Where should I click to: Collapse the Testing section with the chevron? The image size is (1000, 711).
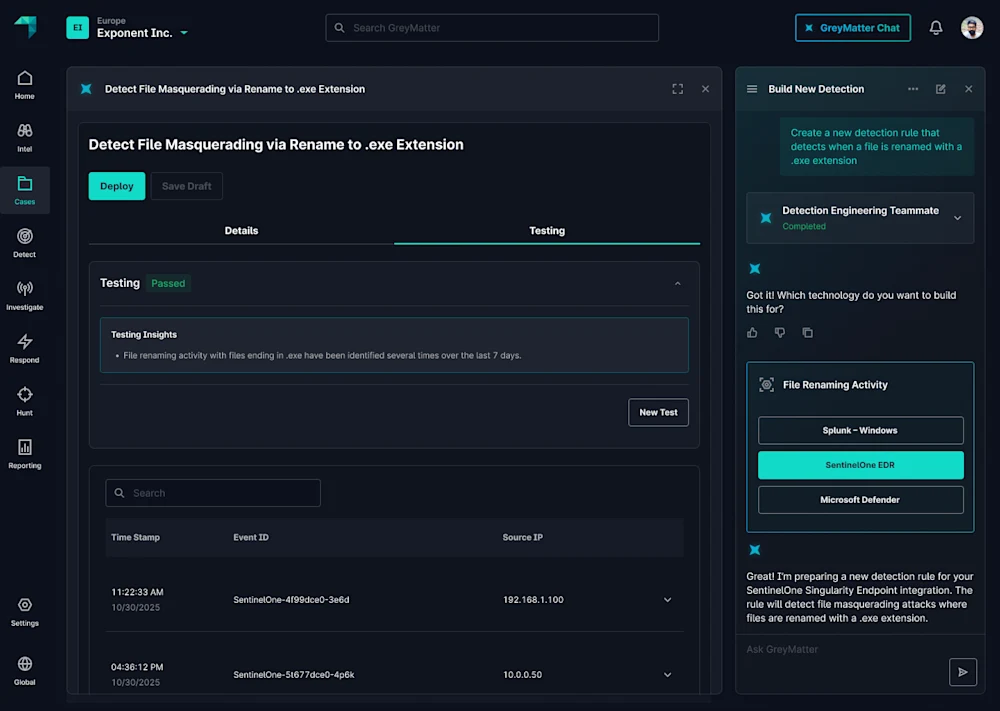click(677, 283)
